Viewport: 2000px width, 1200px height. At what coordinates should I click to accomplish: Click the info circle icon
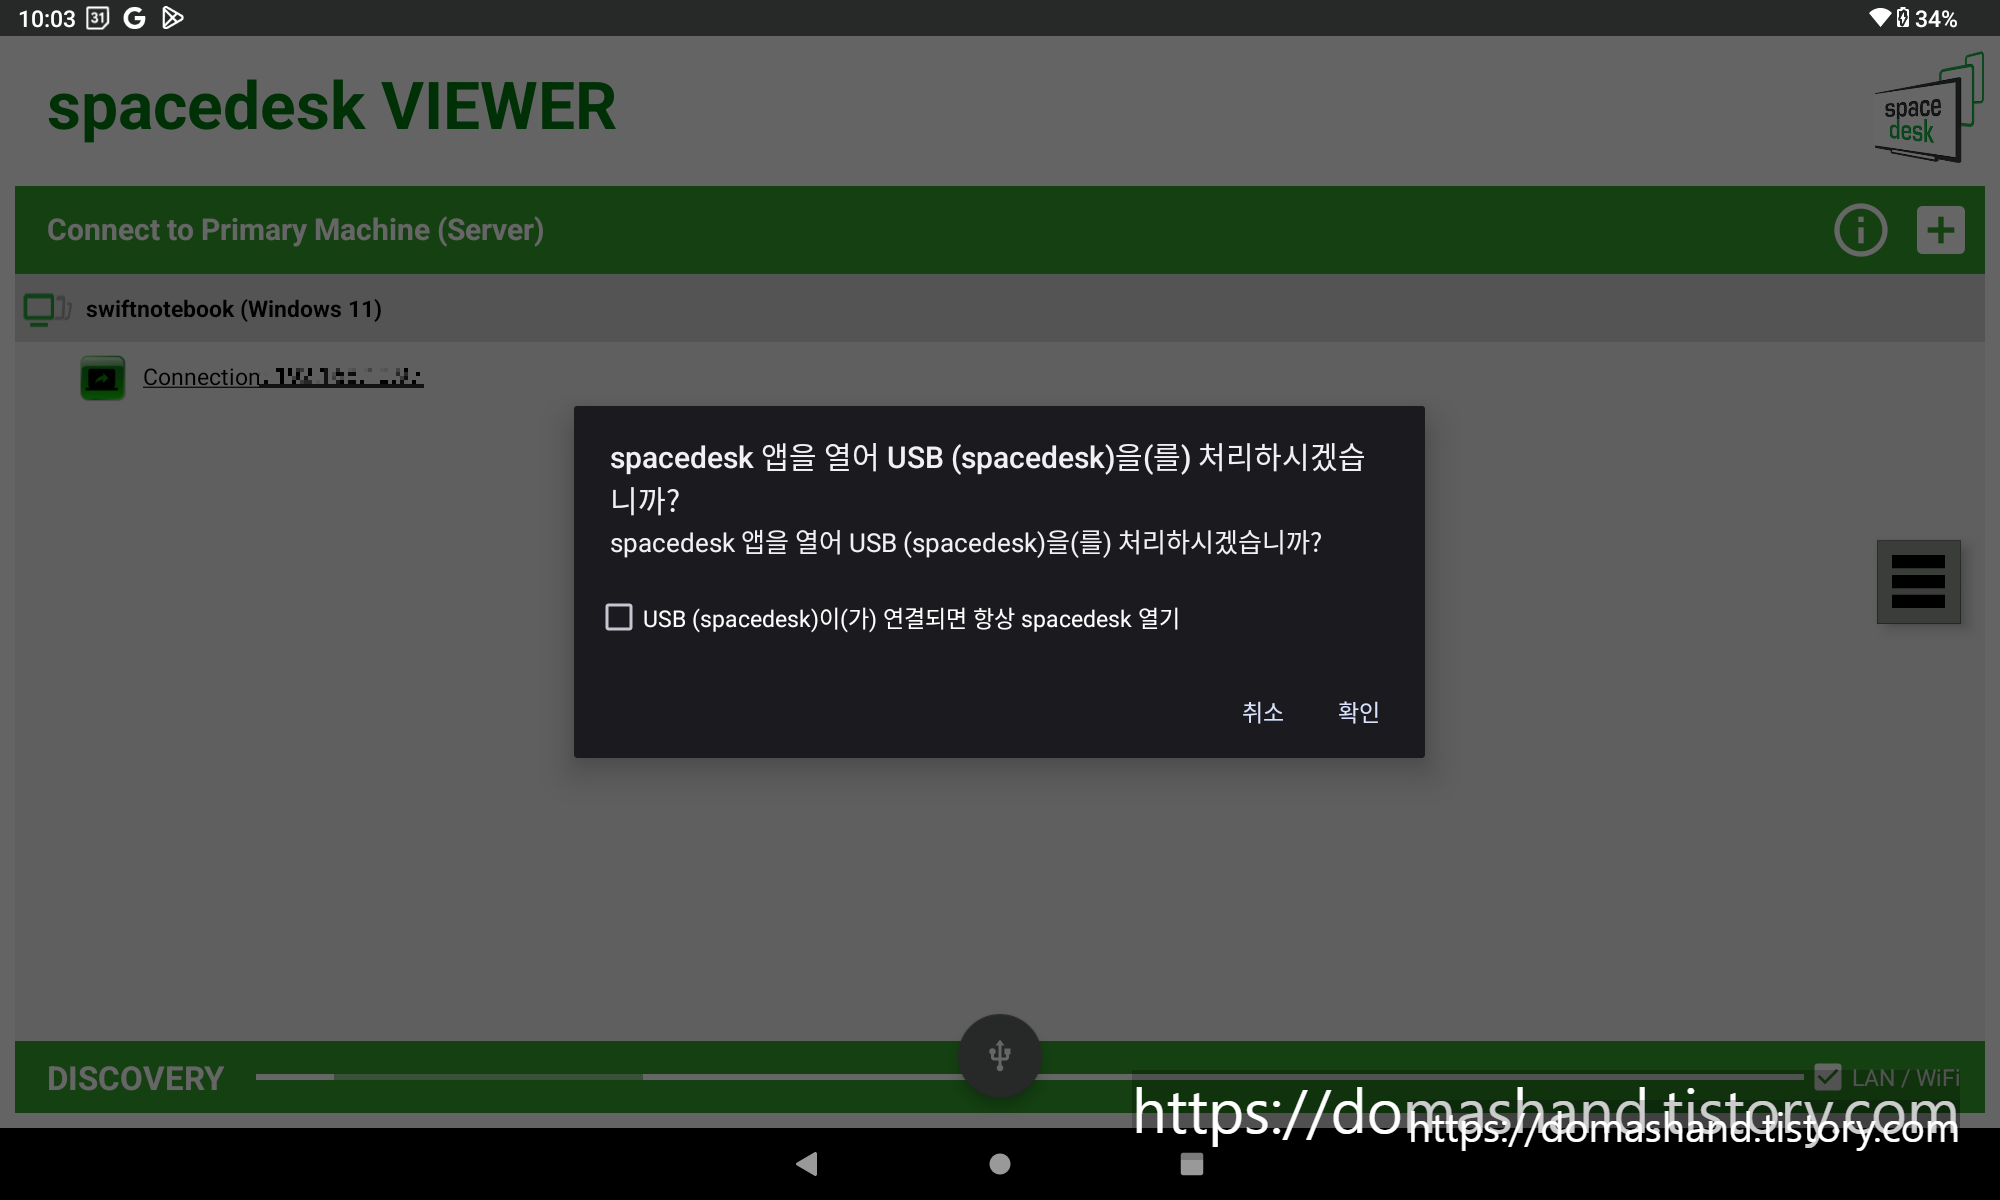(1860, 230)
